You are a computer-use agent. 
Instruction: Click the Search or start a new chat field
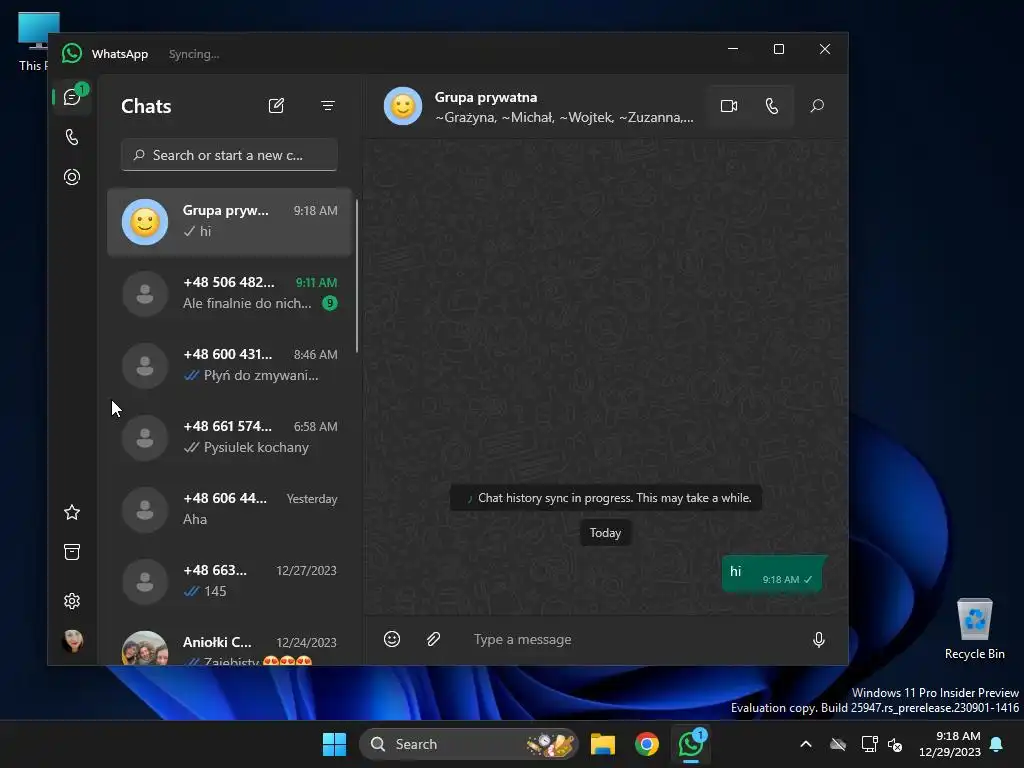229,155
